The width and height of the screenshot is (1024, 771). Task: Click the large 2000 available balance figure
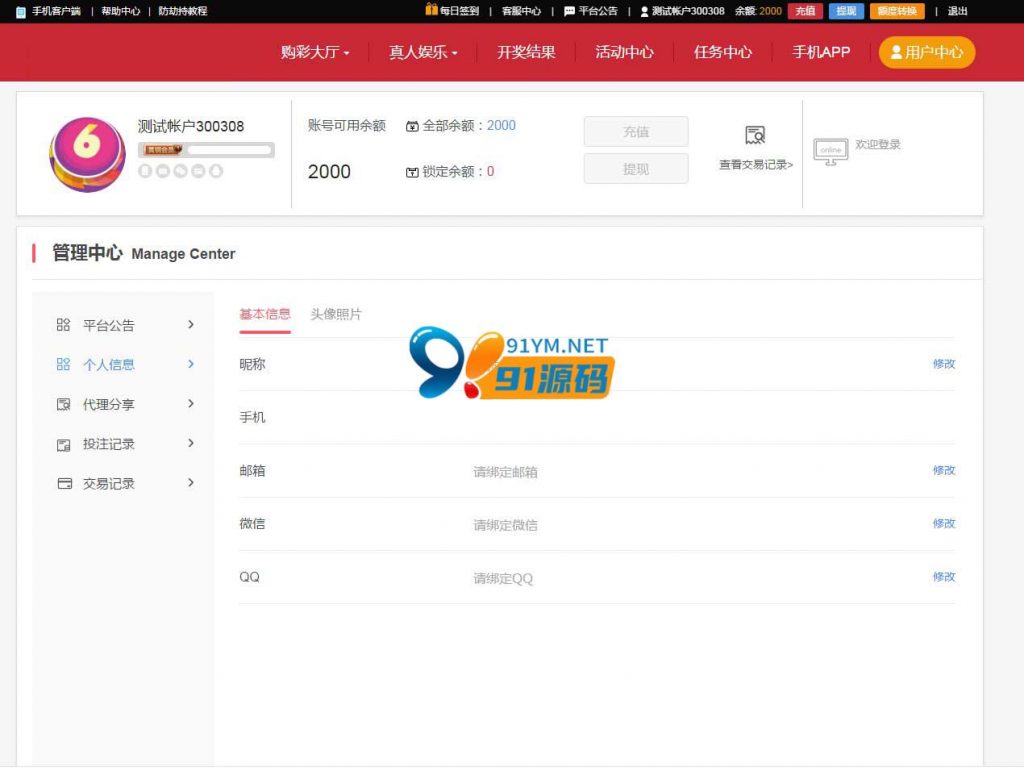[x=329, y=172]
